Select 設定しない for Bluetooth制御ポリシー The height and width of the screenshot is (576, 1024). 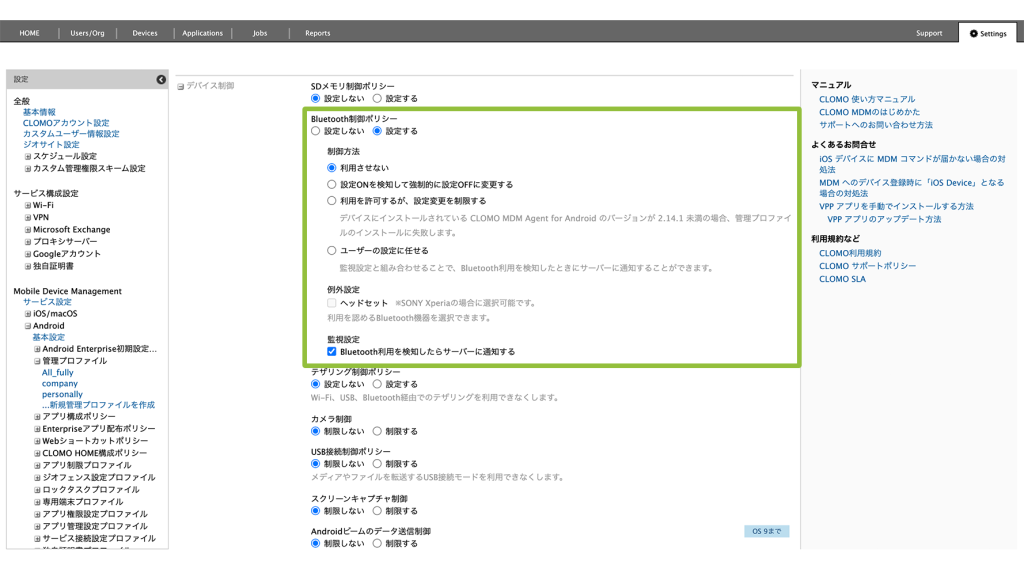point(316,131)
